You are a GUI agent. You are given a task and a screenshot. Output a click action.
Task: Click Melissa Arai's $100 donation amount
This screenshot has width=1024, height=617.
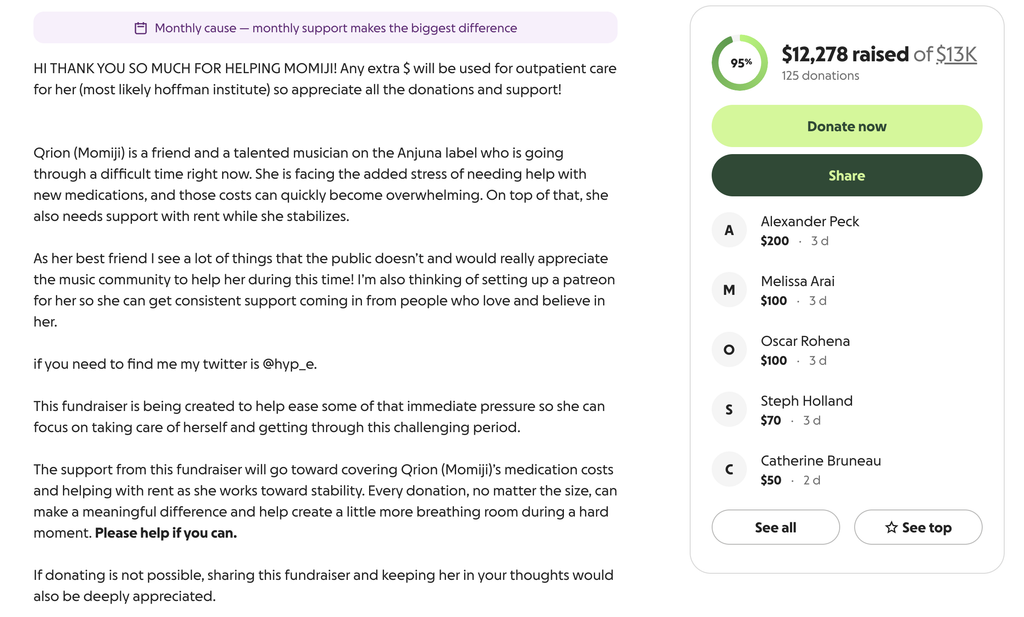click(773, 301)
